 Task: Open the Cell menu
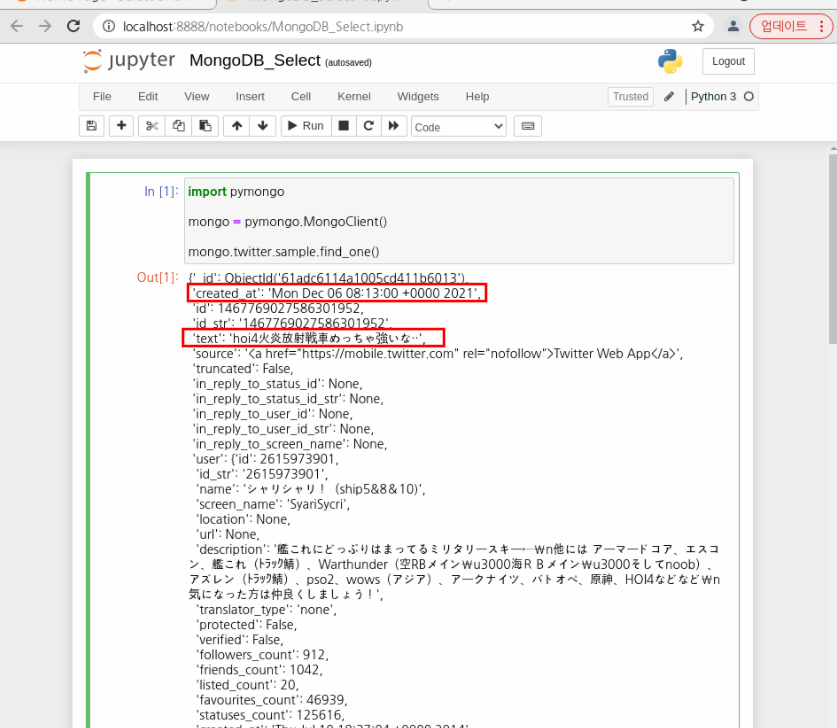click(x=301, y=97)
